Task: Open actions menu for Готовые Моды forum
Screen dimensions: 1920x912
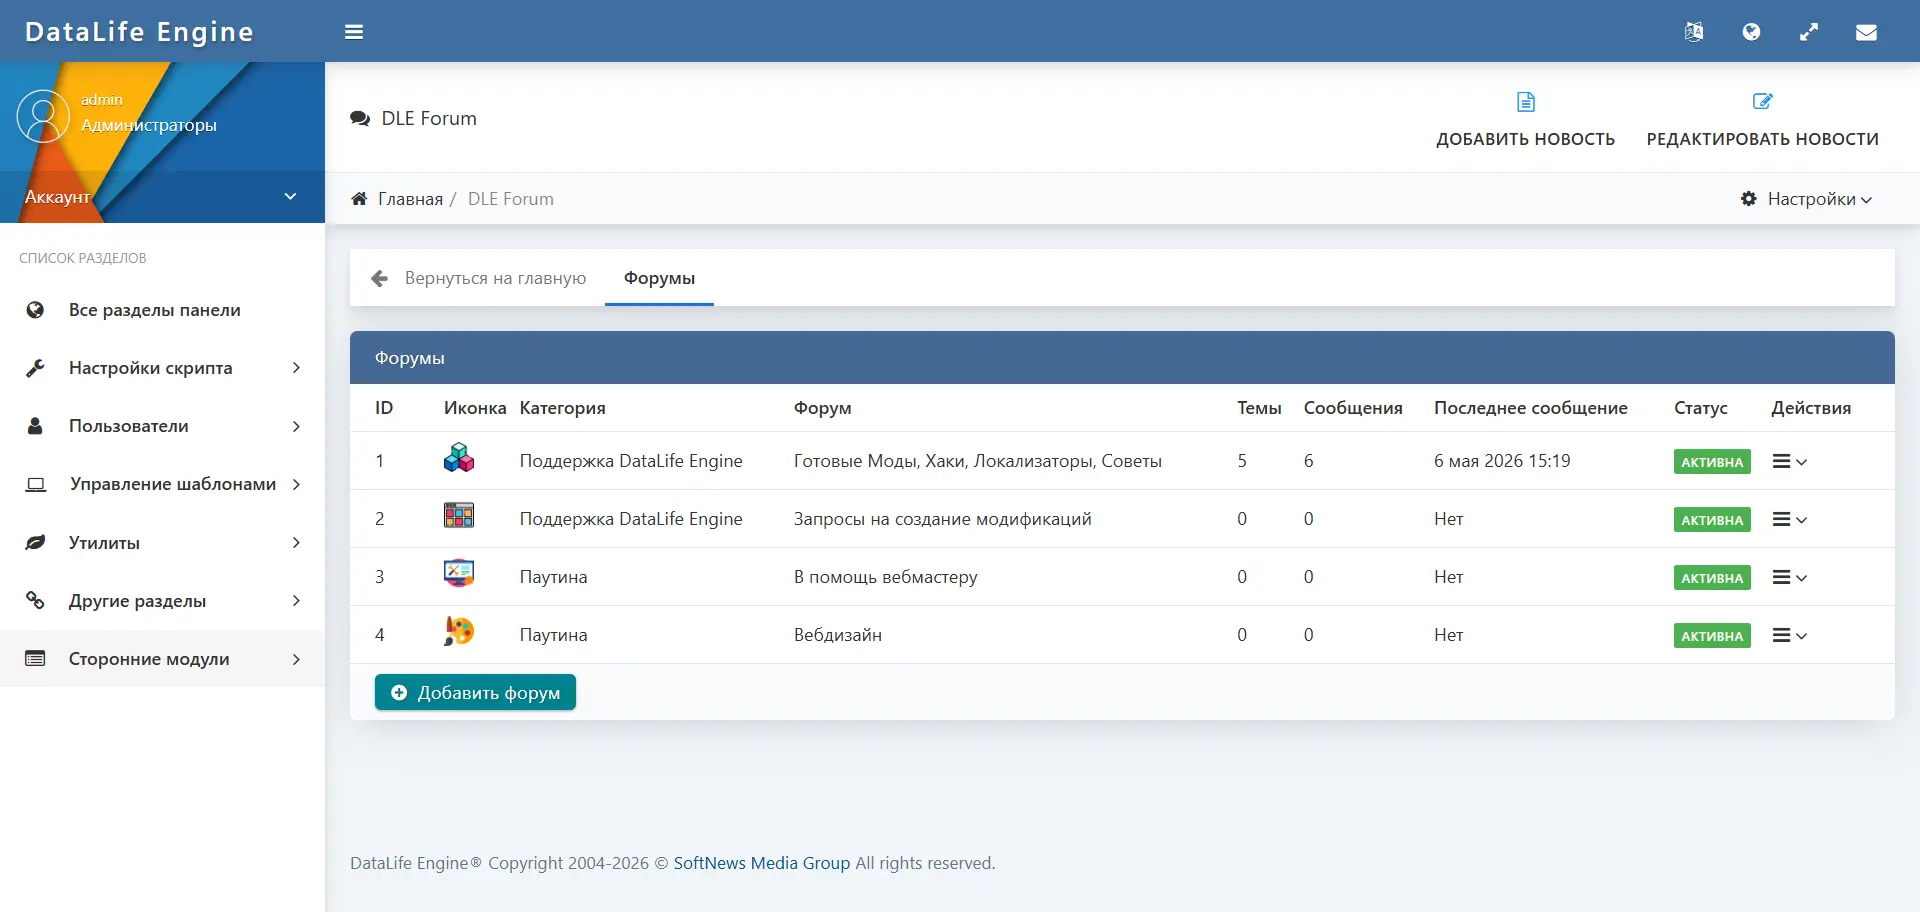Action: click(x=1790, y=461)
